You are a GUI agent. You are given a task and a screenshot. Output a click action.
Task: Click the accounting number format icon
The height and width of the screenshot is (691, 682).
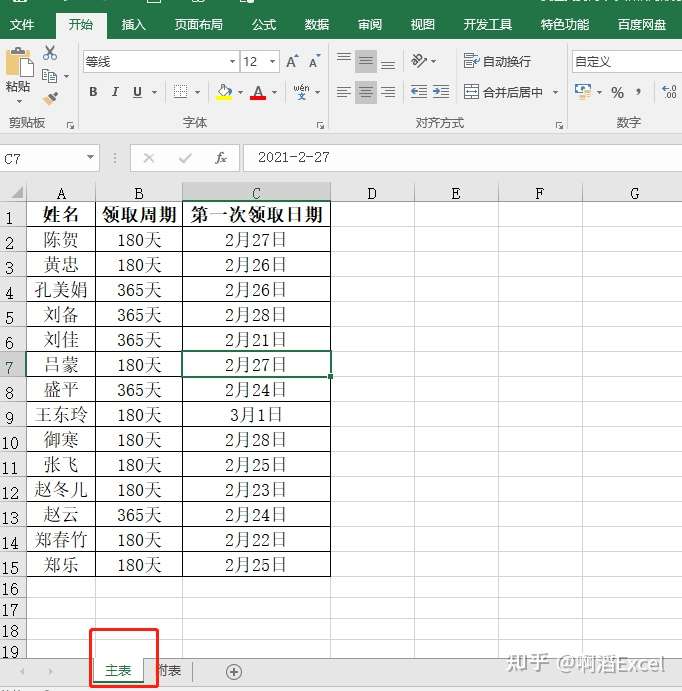[x=583, y=92]
